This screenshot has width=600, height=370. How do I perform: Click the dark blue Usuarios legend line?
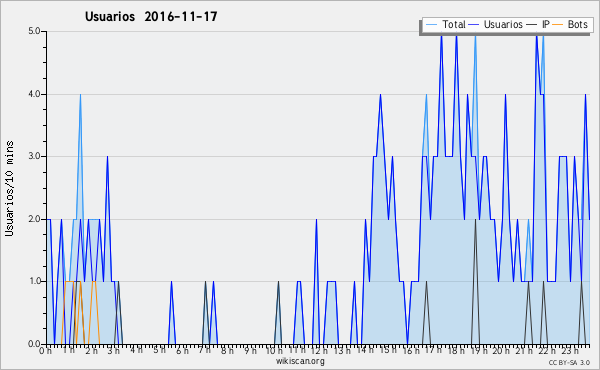tap(474, 24)
